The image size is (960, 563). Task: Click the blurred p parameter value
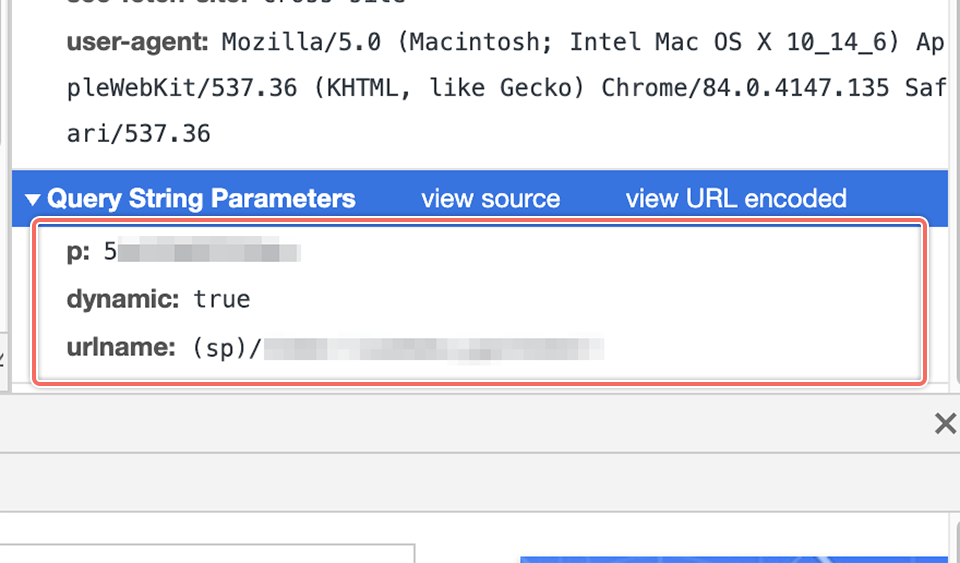click(208, 252)
